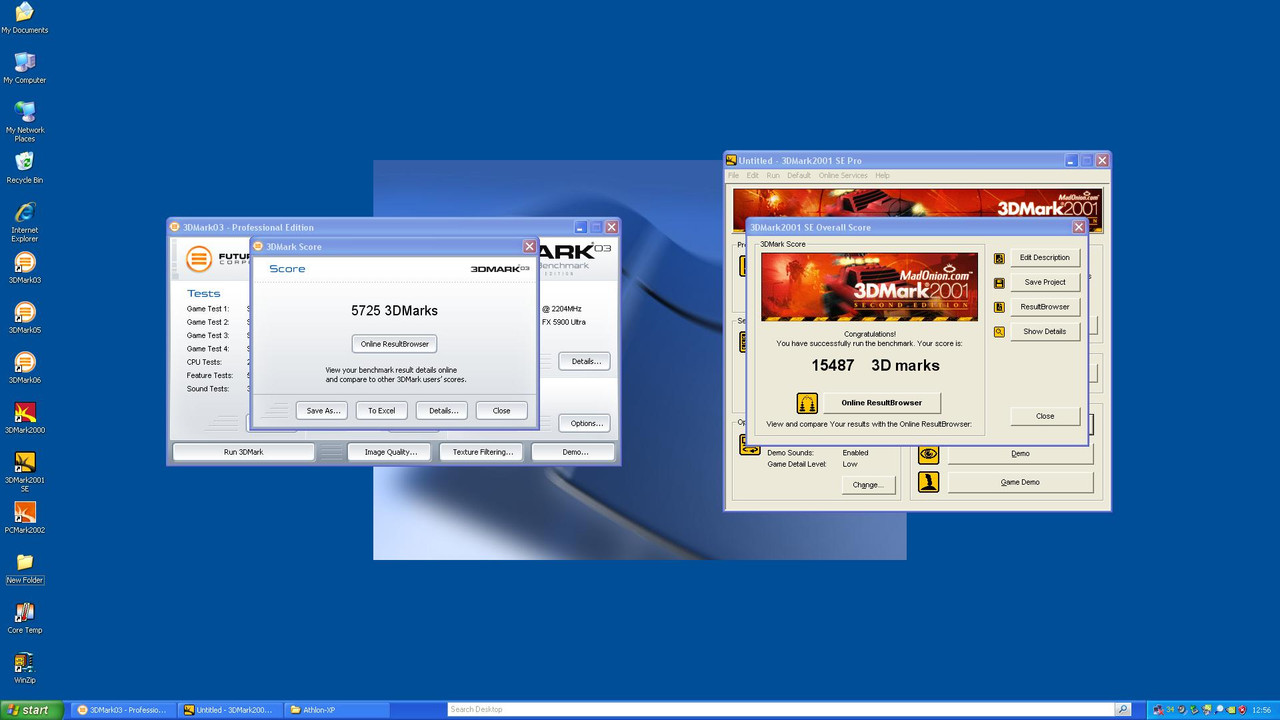This screenshot has height=720, width=1280.
Task: Click Close in 3DMark2001 Overall Score dialog
Action: pyautogui.click(x=1045, y=416)
